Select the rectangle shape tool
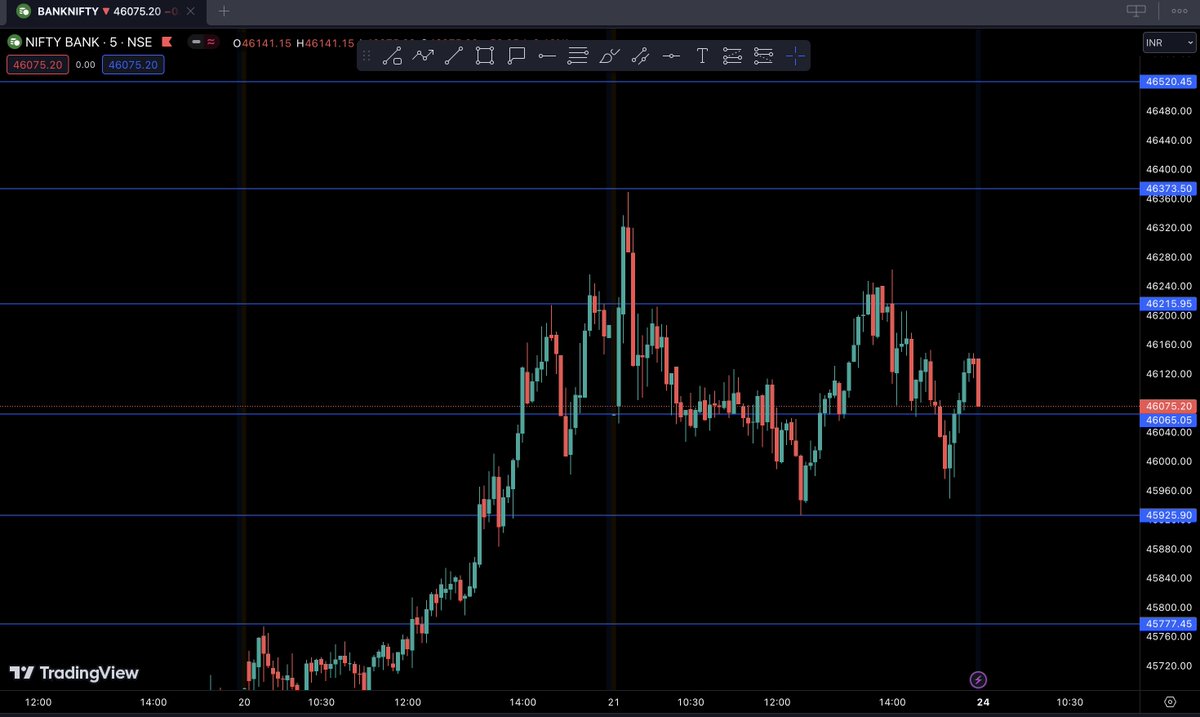Viewport: 1200px width, 717px height. coord(485,56)
